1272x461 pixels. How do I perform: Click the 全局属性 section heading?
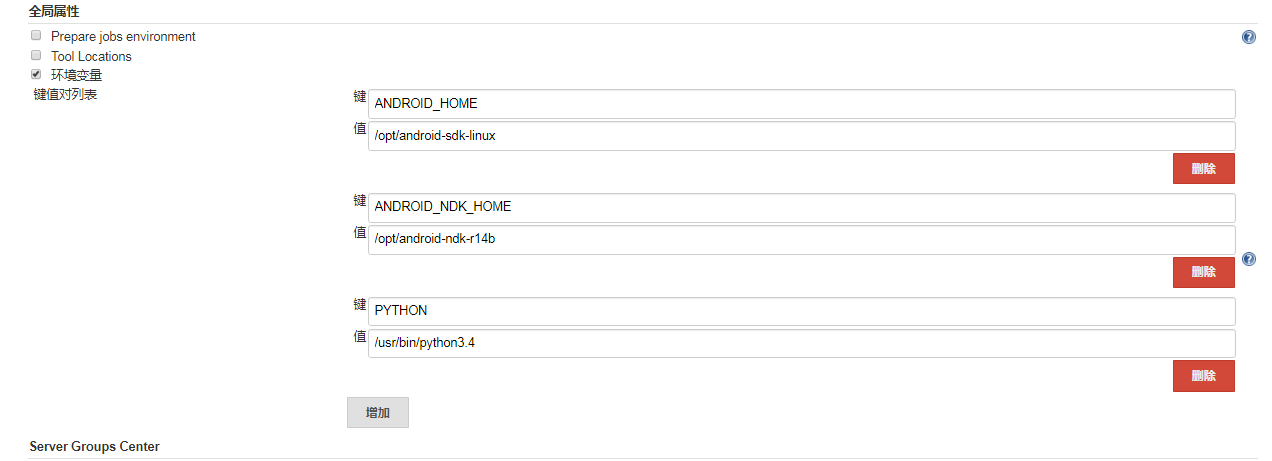click(54, 11)
